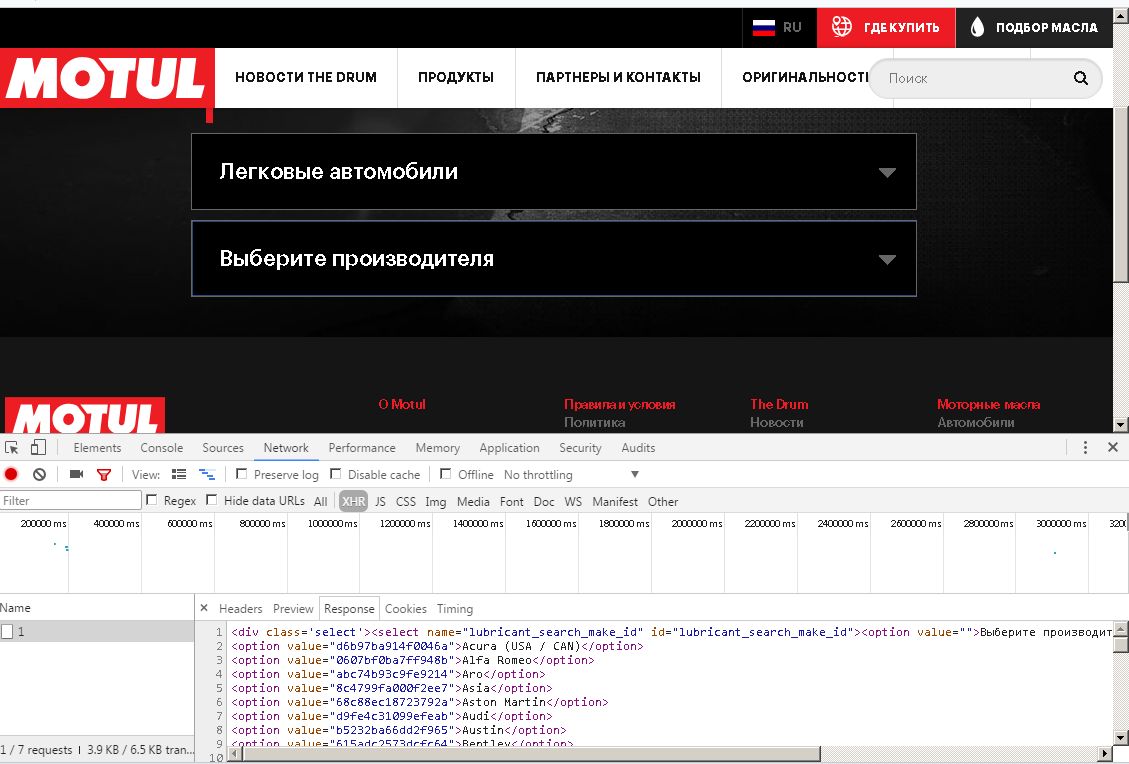Open the Правила и условия footer link
Screen dimensions: 1129x764
coord(619,404)
